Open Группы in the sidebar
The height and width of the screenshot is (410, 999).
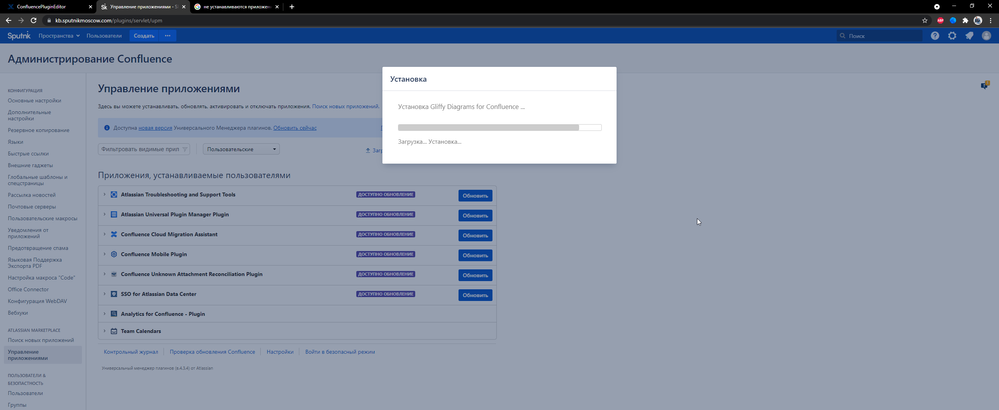coord(17,404)
